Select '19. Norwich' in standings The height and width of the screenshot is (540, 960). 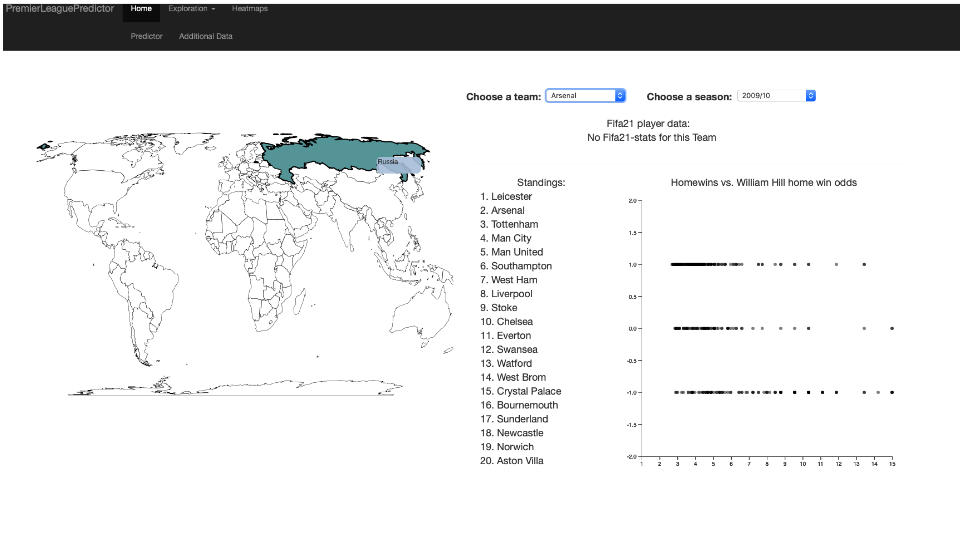pos(506,447)
